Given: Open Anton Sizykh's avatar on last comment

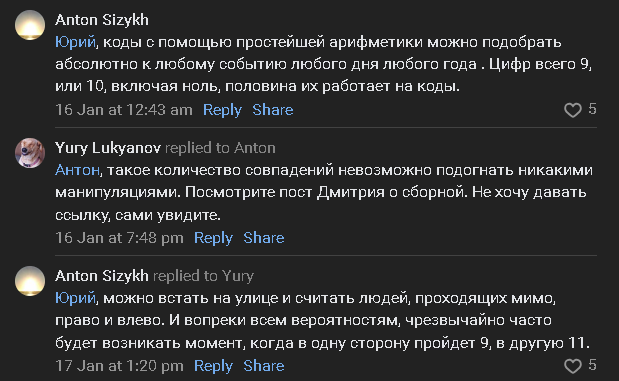Looking at the screenshot, I should (x=30, y=281).
